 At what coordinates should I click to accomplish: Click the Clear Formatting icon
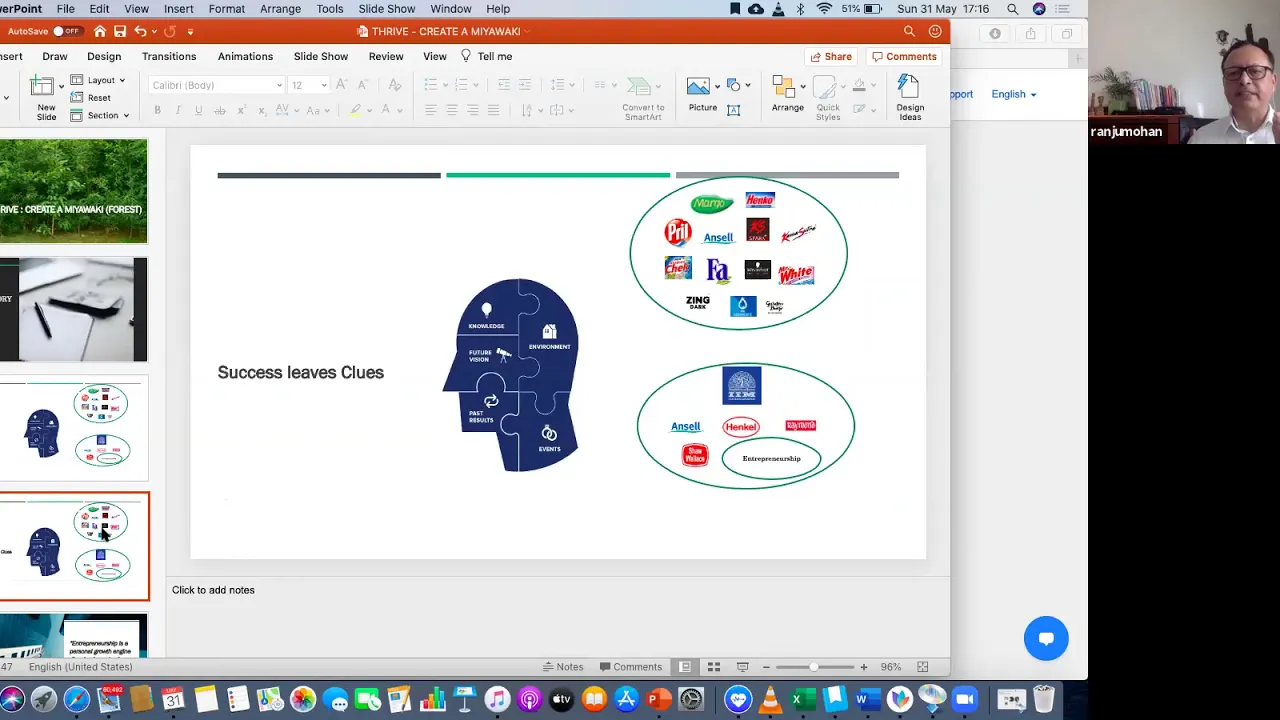(x=395, y=85)
